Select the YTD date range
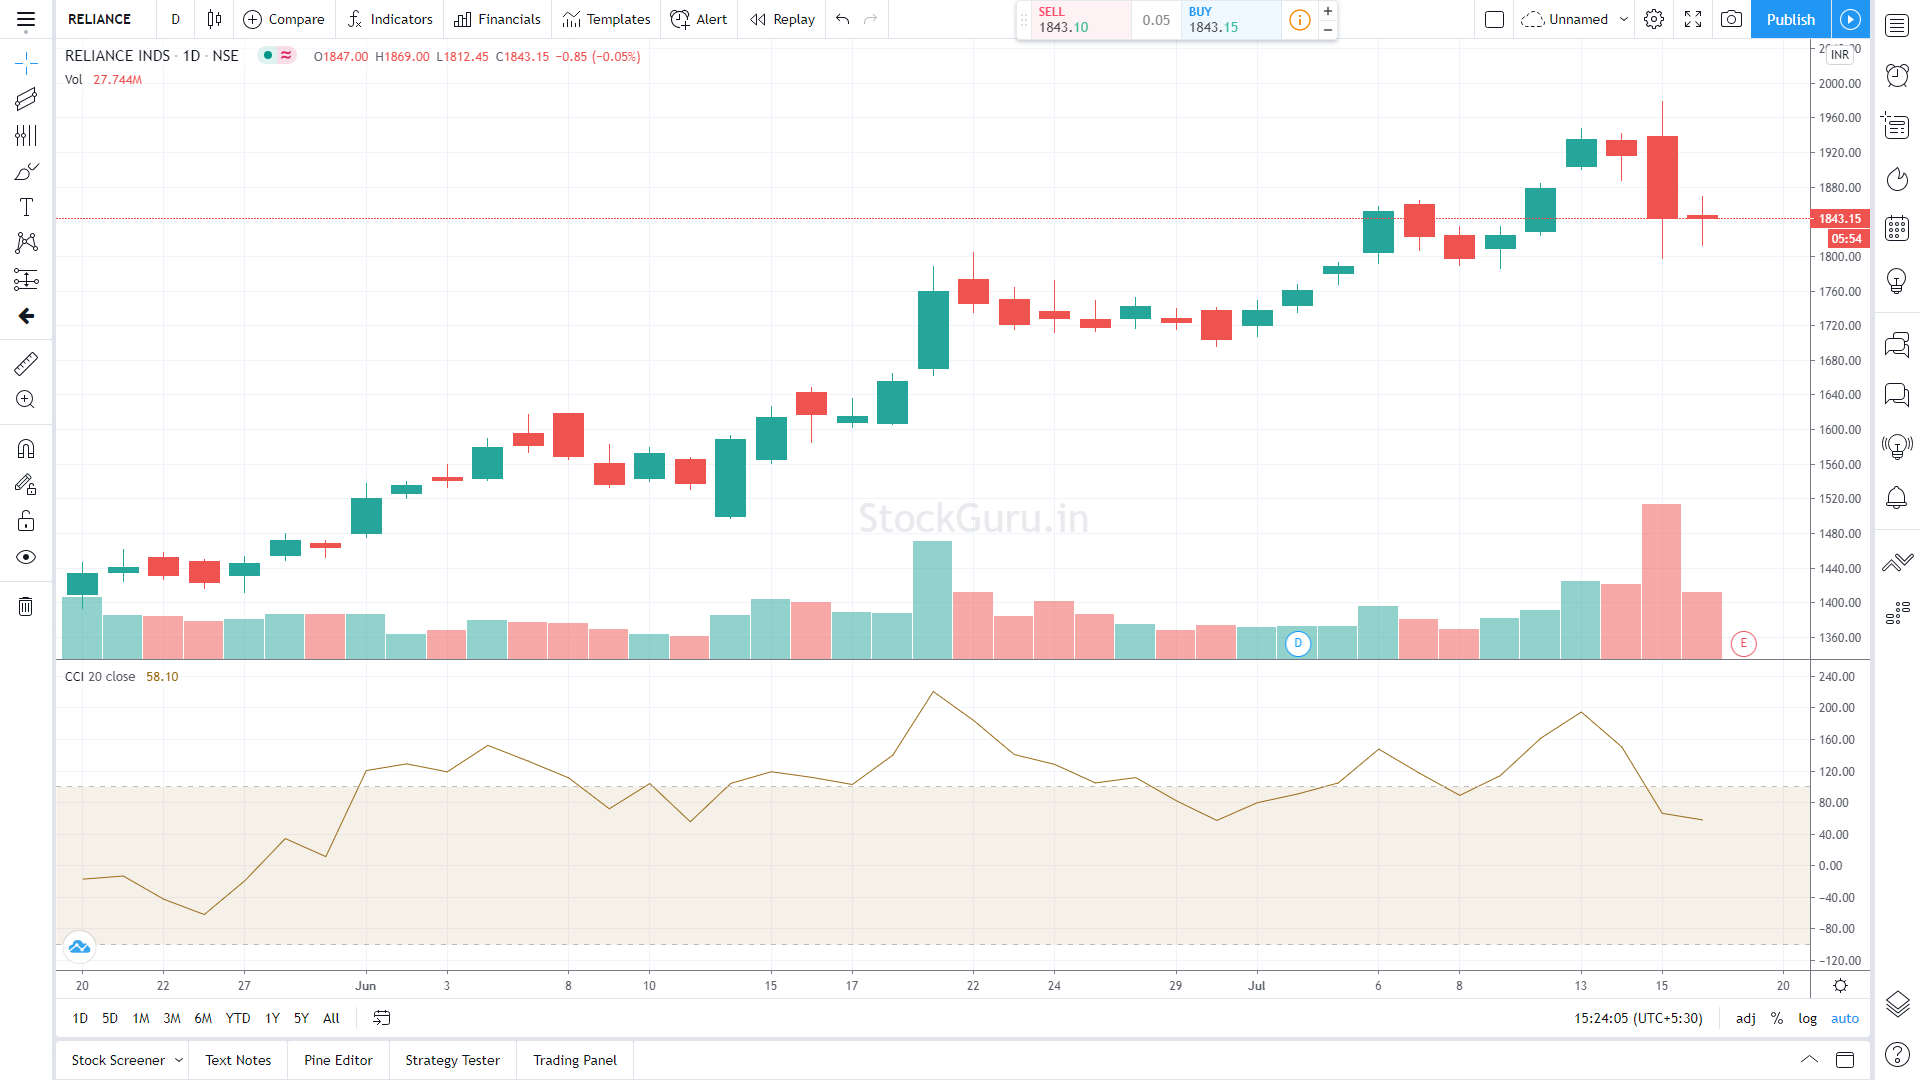This screenshot has width=1920, height=1080. pos(238,1018)
